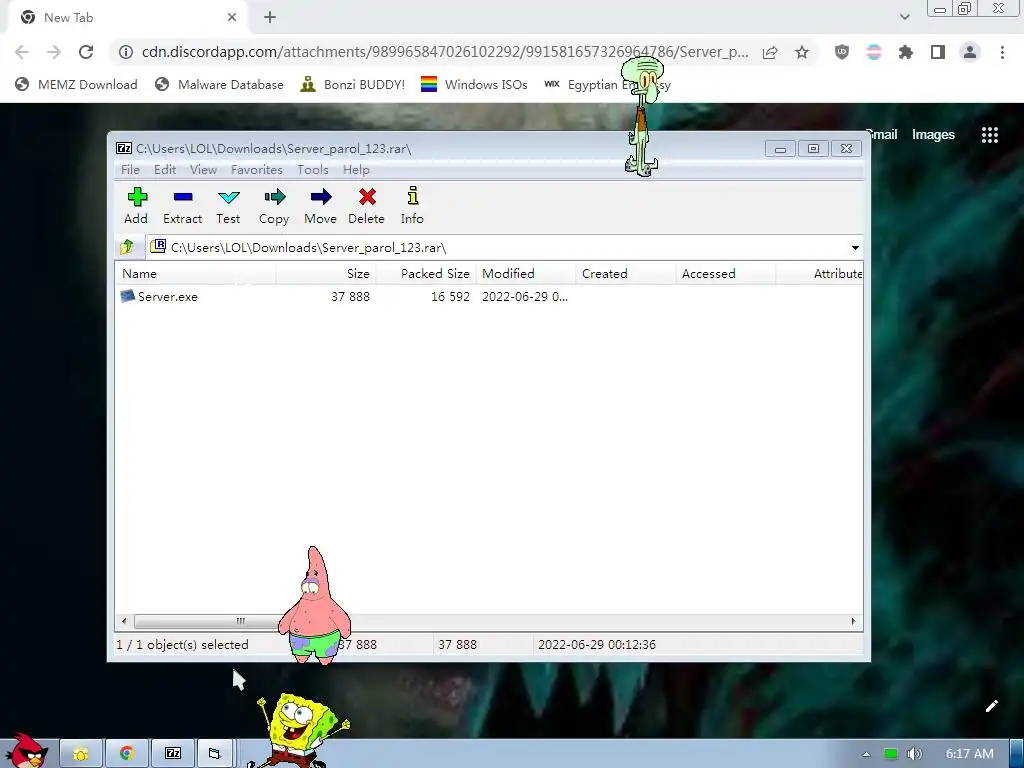Open Chrome tab search chevron
This screenshot has height=768, width=1024.
click(x=904, y=17)
